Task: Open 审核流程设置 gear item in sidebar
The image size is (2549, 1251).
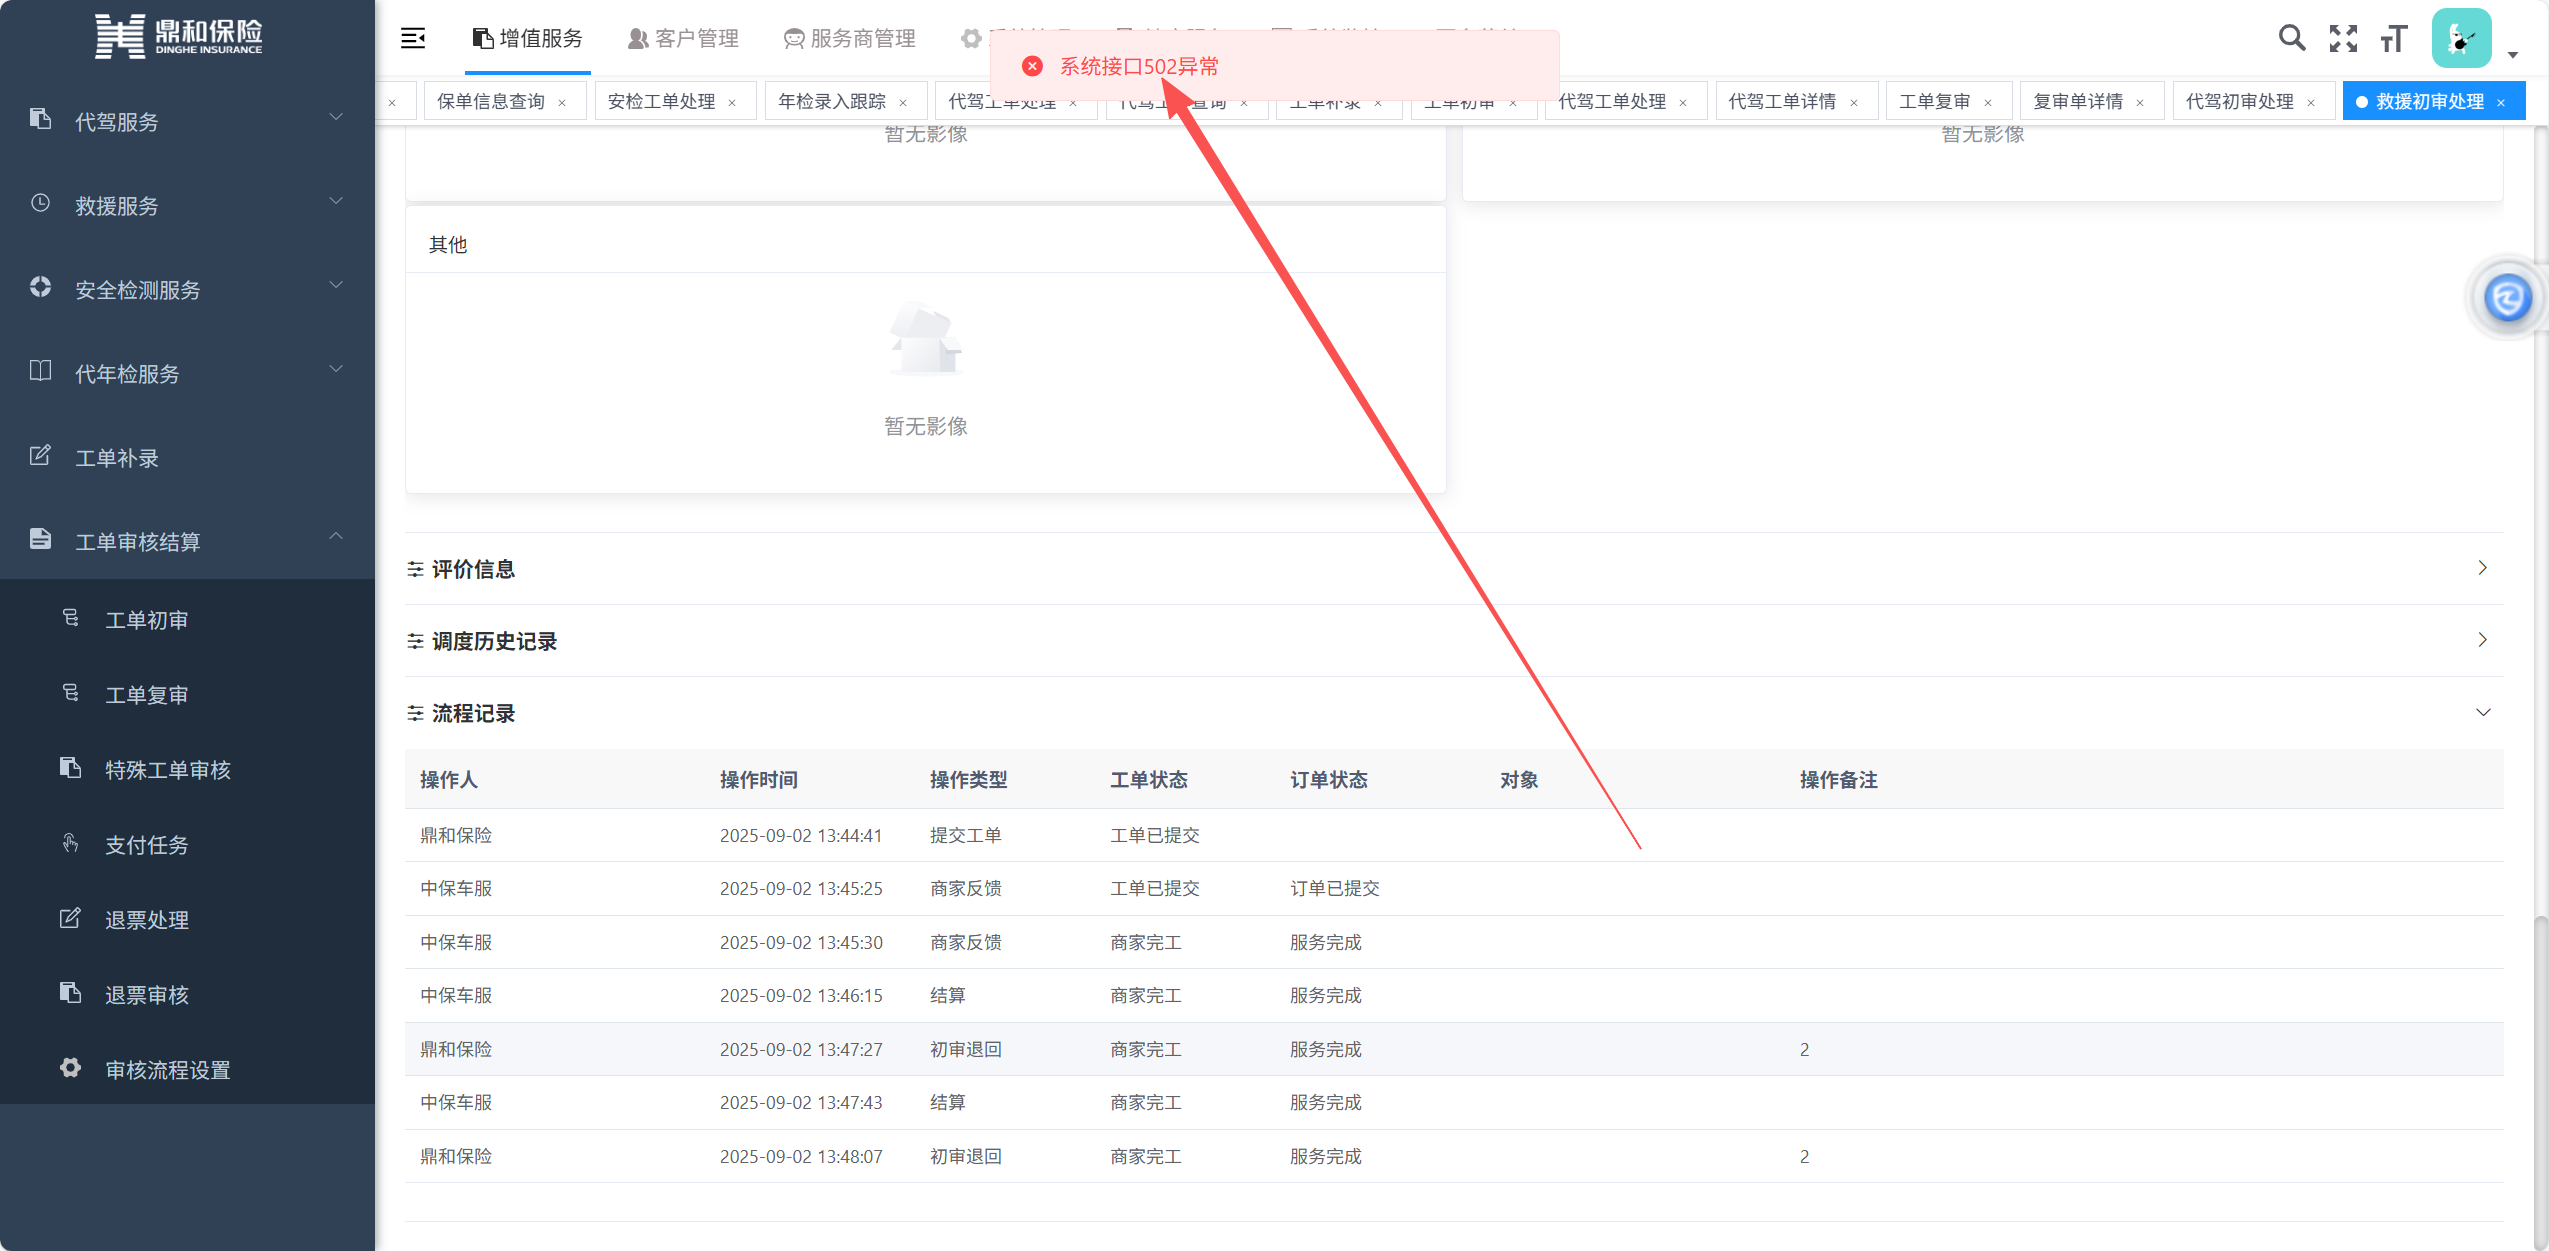Action: point(167,1069)
